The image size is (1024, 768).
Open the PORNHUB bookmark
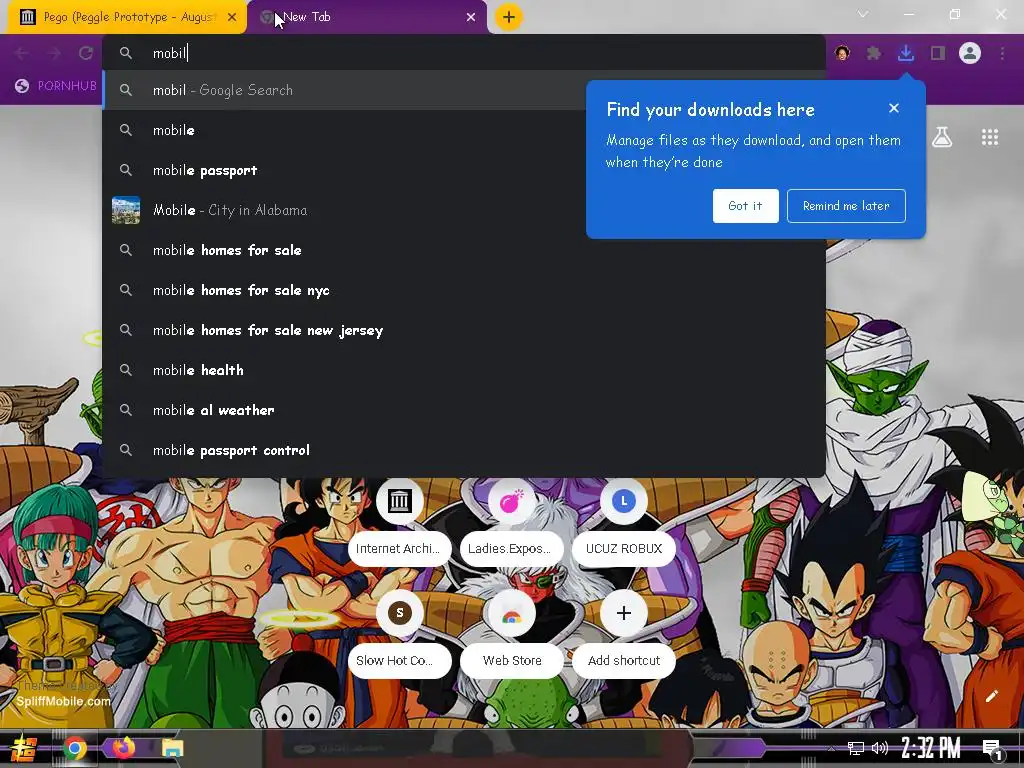click(56, 86)
